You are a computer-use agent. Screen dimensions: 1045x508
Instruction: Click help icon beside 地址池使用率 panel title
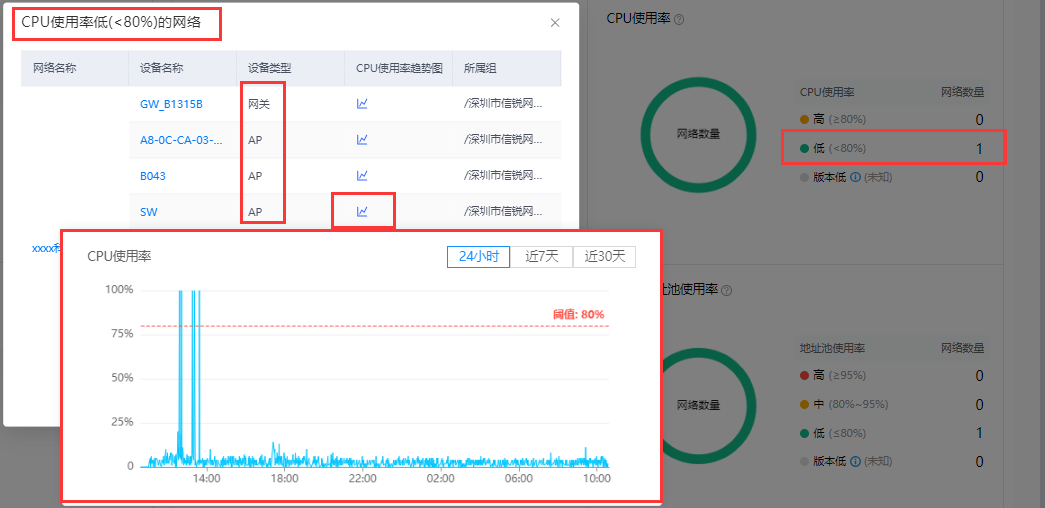pyautogui.click(x=726, y=290)
